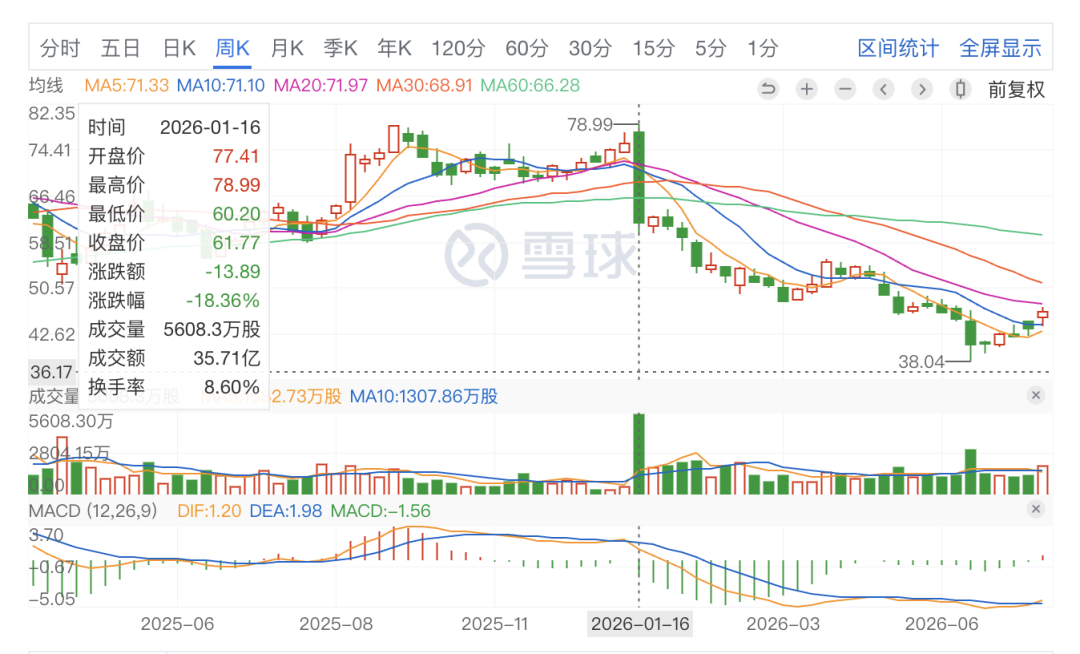1080x654 pixels.
Task: Click the 成交量 5608.3万股 tooltip row
Action: coord(174,330)
